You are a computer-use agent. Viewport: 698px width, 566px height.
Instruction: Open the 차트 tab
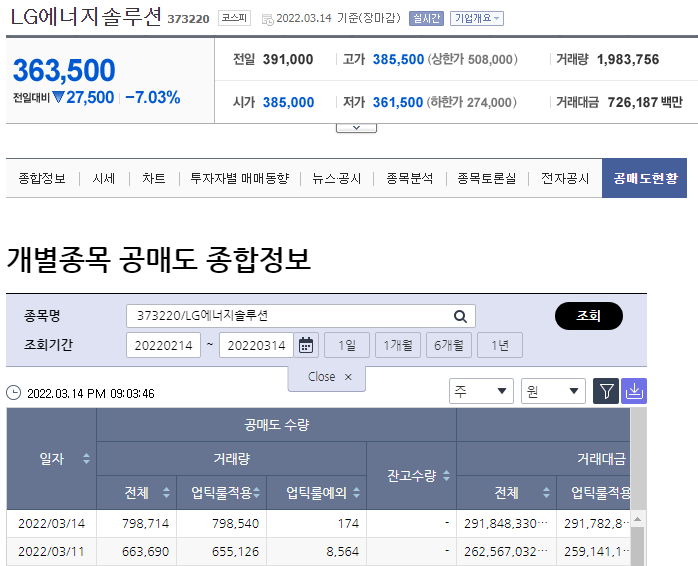click(x=154, y=179)
